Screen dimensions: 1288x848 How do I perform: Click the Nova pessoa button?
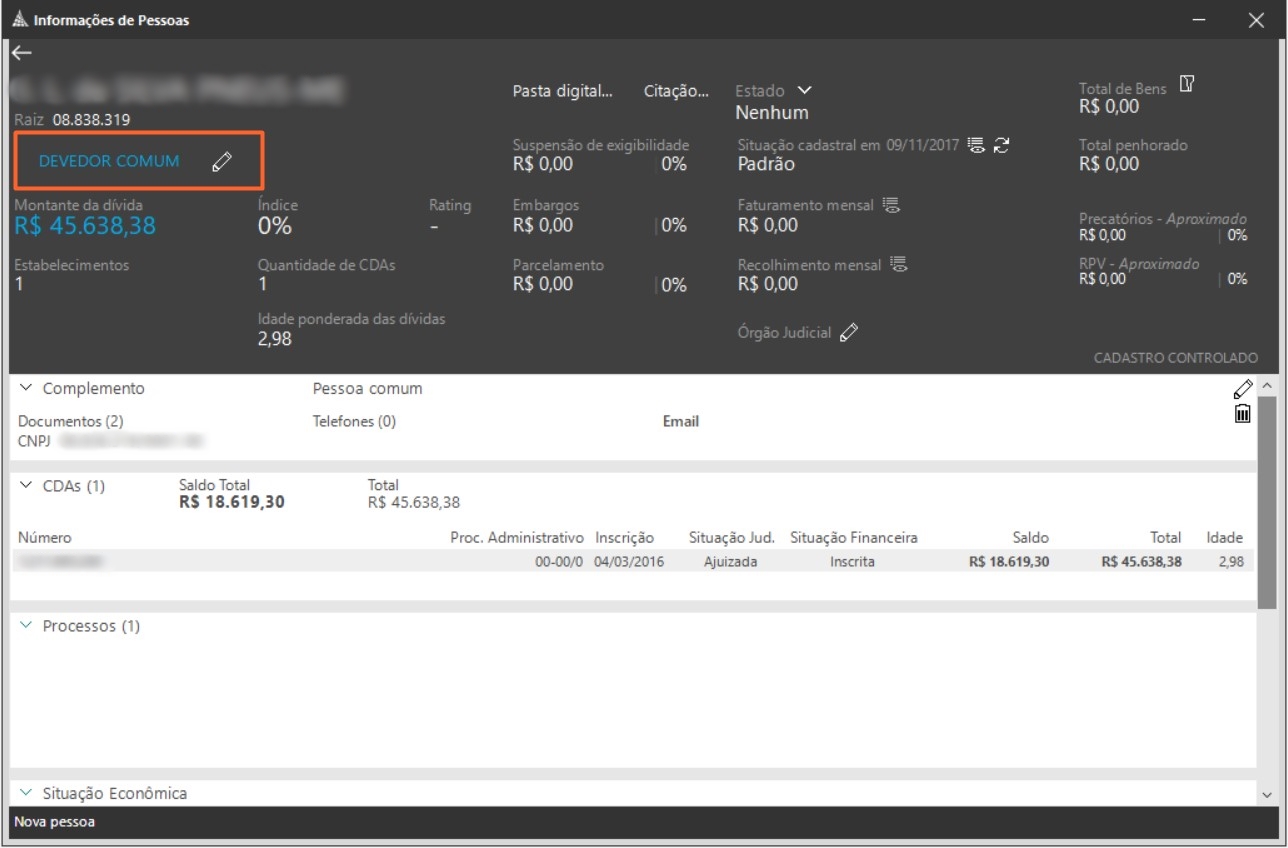click(54, 822)
